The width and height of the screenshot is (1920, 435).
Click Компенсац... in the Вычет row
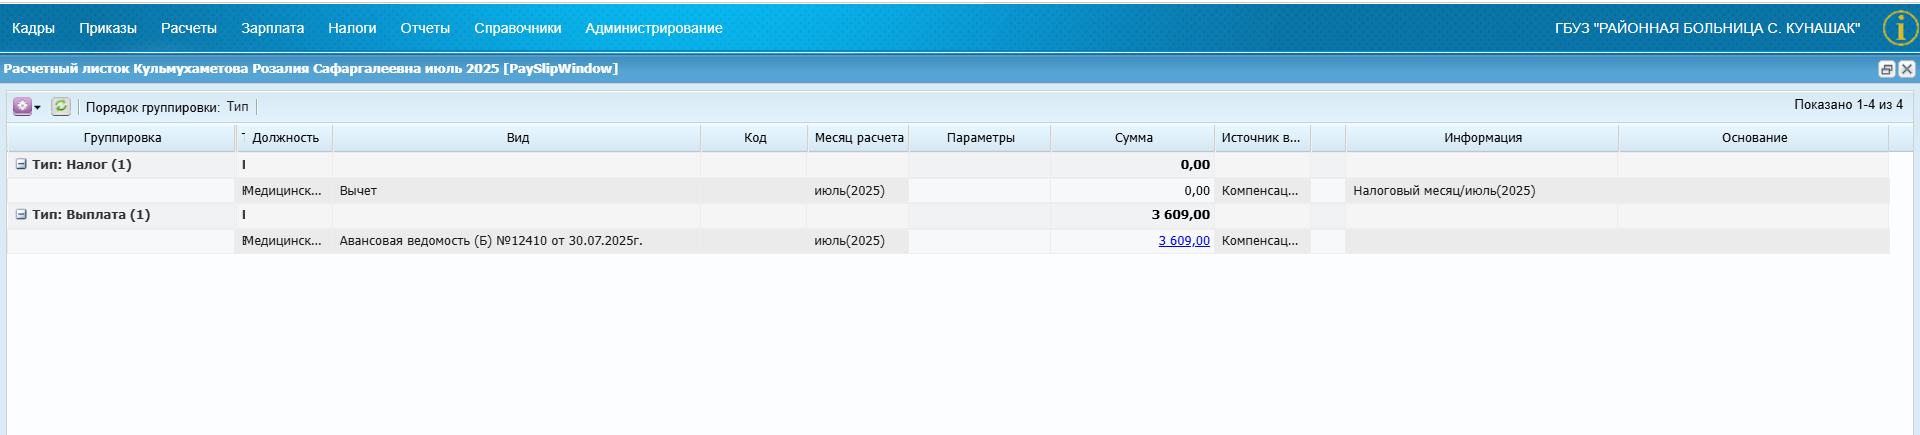coord(1262,191)
